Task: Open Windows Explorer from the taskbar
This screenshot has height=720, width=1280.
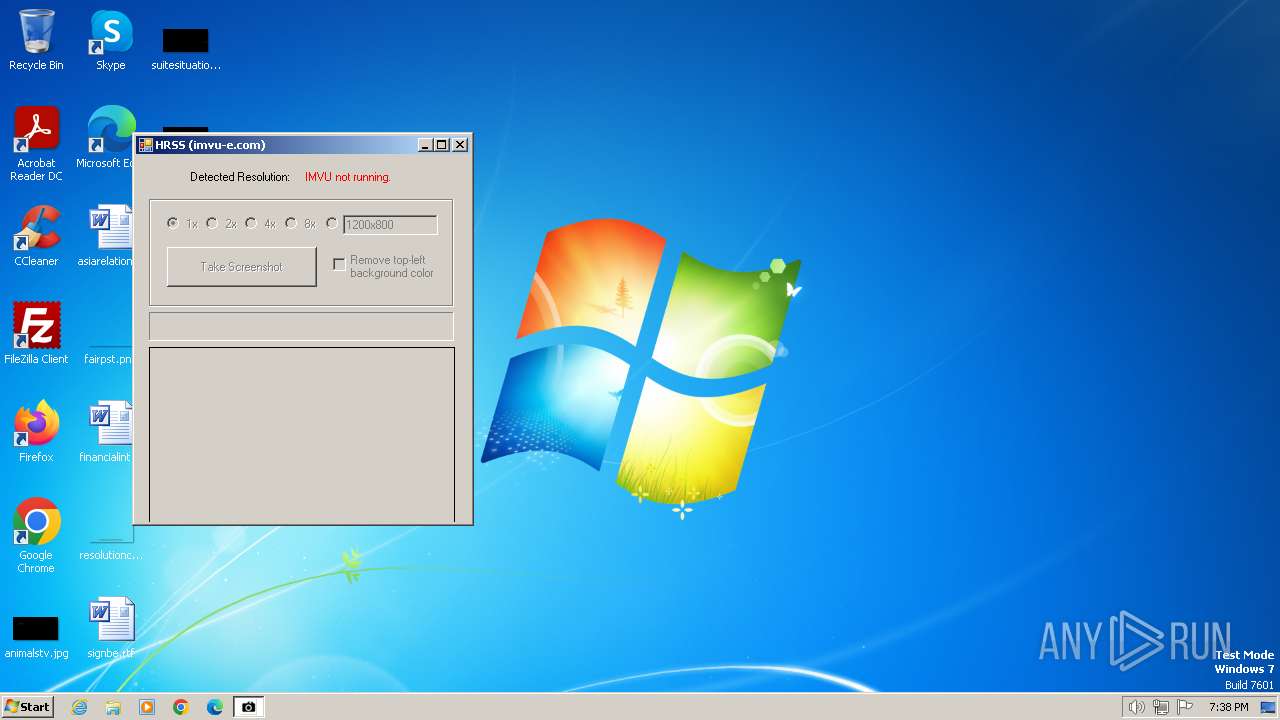Action: click(113, 707)
